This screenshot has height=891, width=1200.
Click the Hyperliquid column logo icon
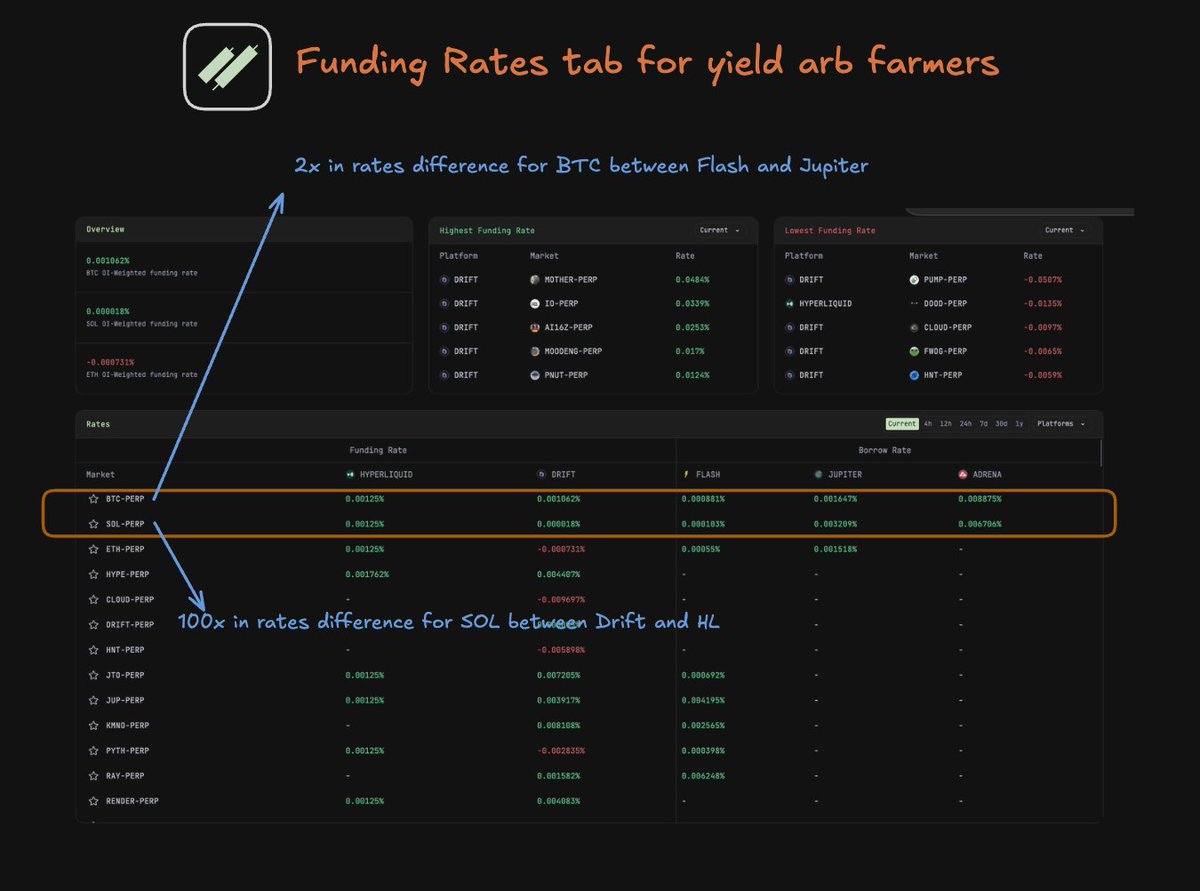(x=350, y=474)
